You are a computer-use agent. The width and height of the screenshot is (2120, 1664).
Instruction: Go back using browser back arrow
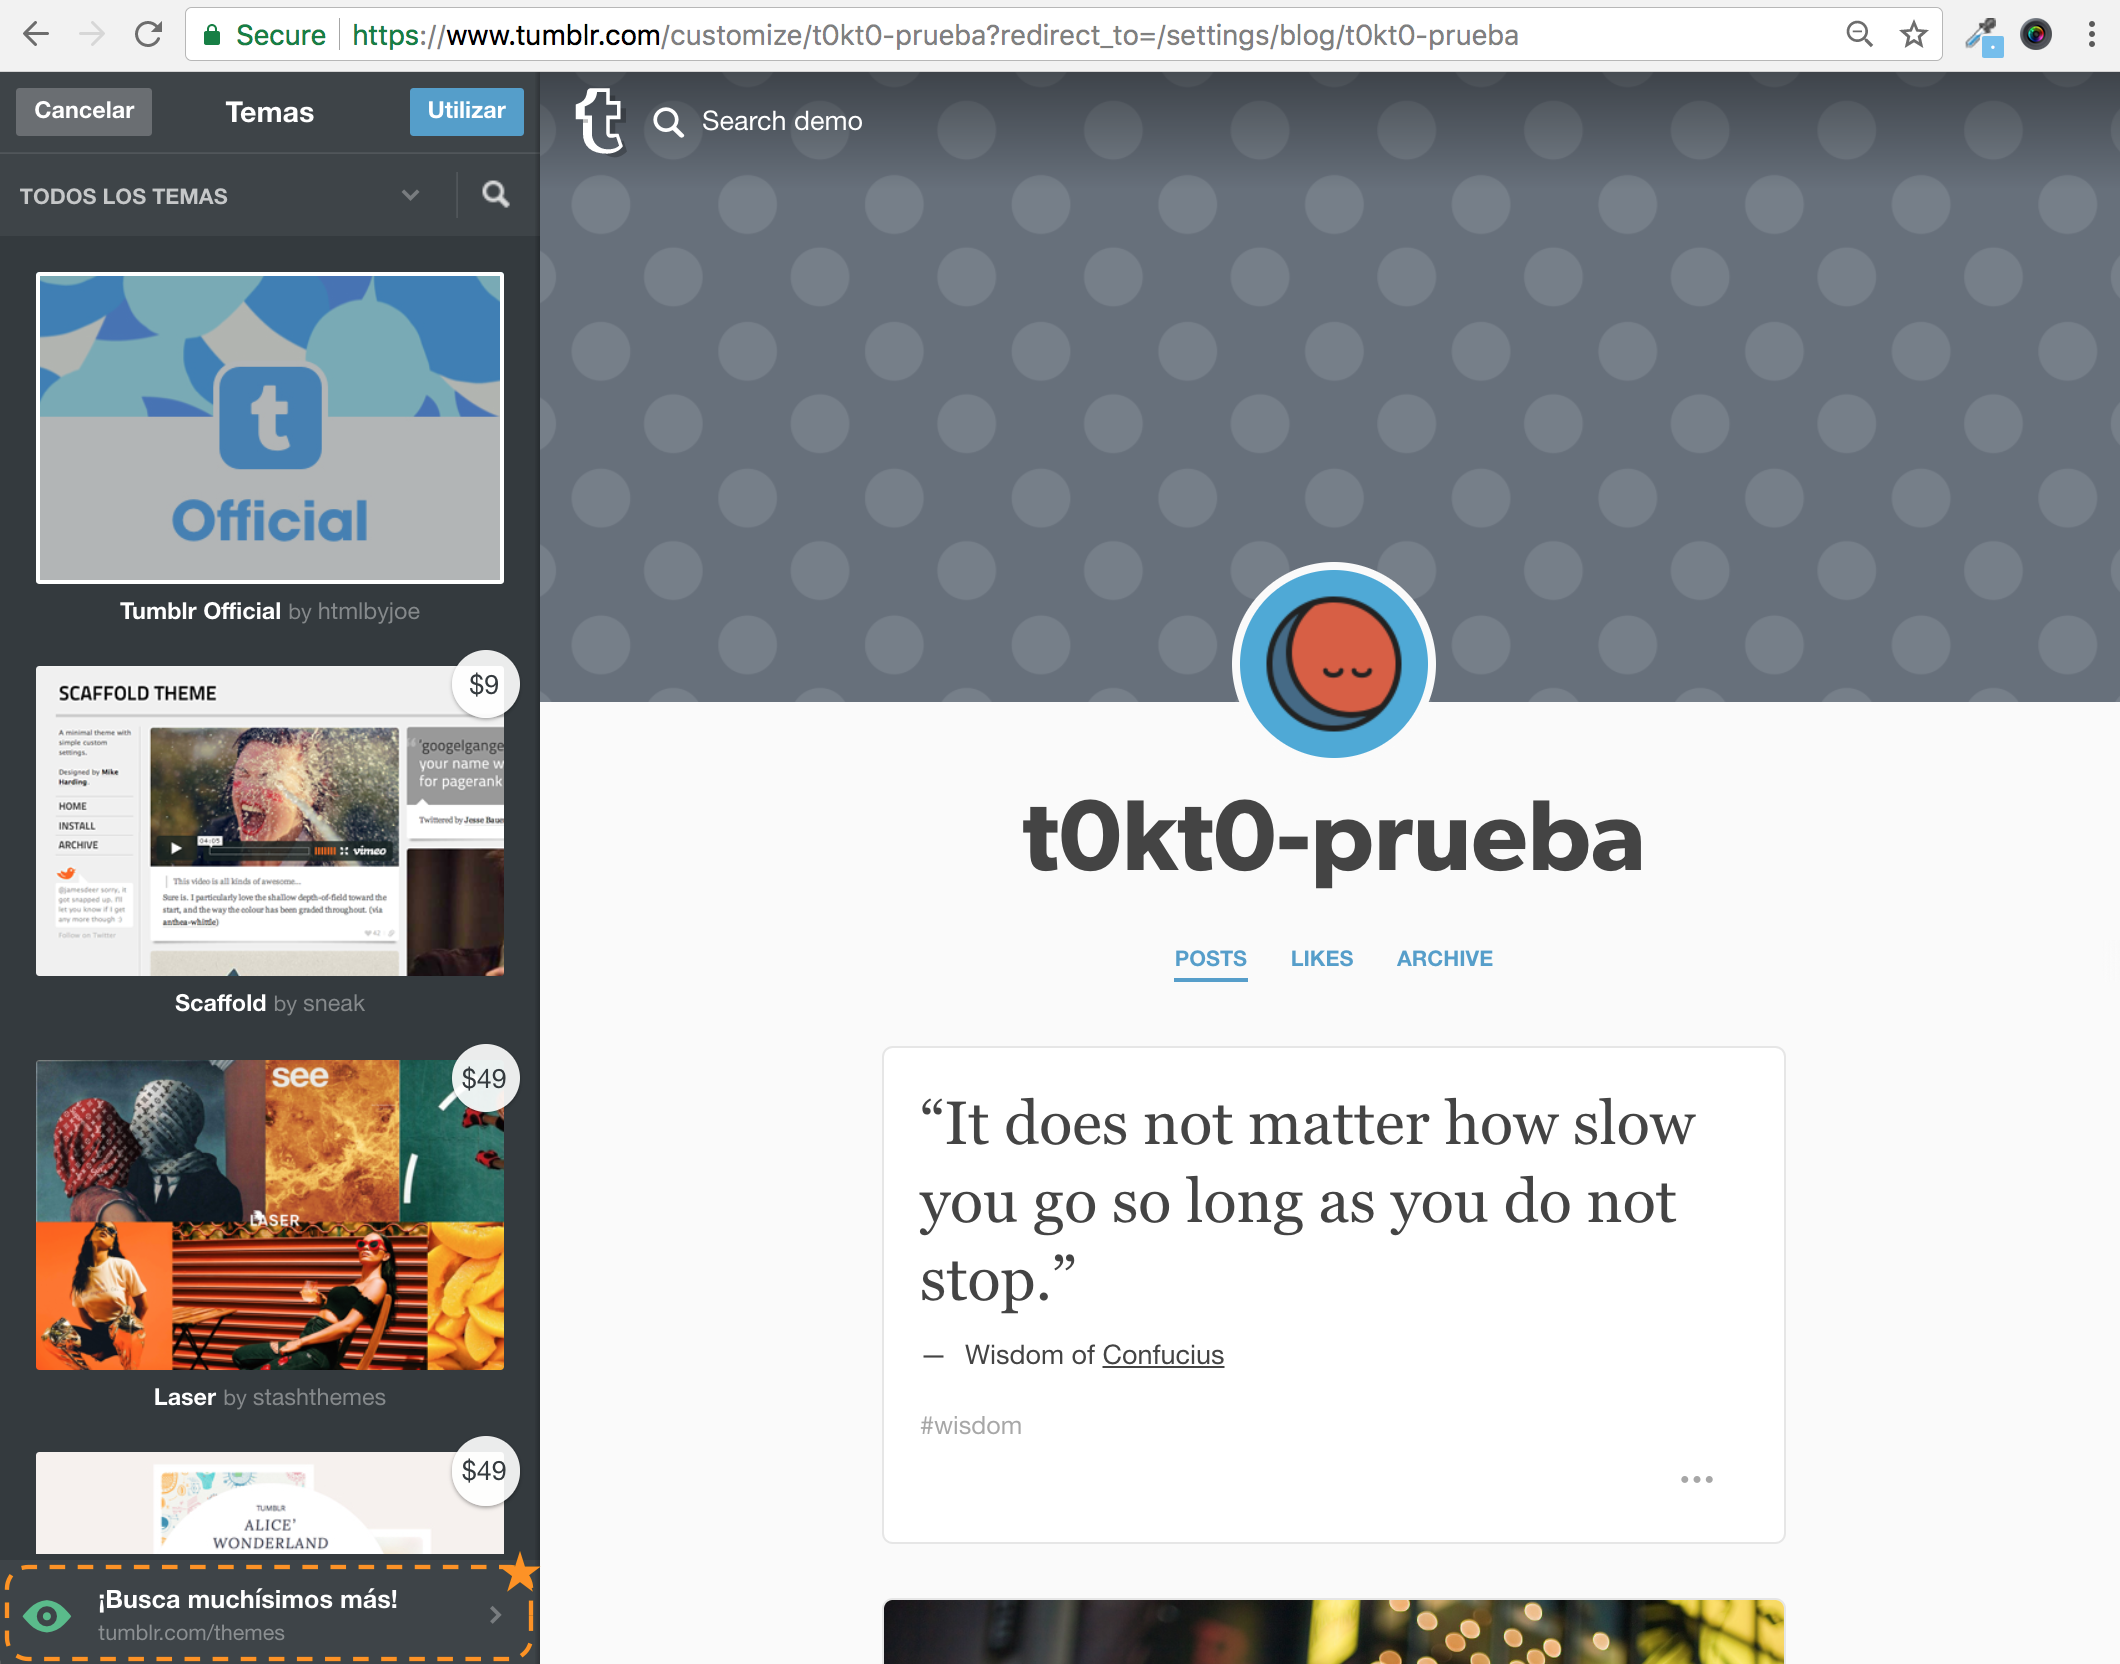click(36, 35)
